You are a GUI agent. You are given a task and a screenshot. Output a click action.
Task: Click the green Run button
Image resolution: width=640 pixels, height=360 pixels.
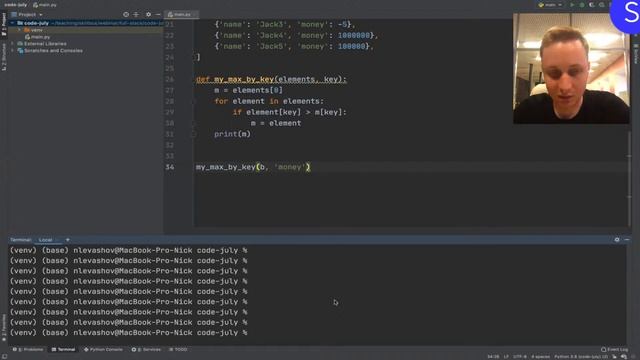[572, 5]
